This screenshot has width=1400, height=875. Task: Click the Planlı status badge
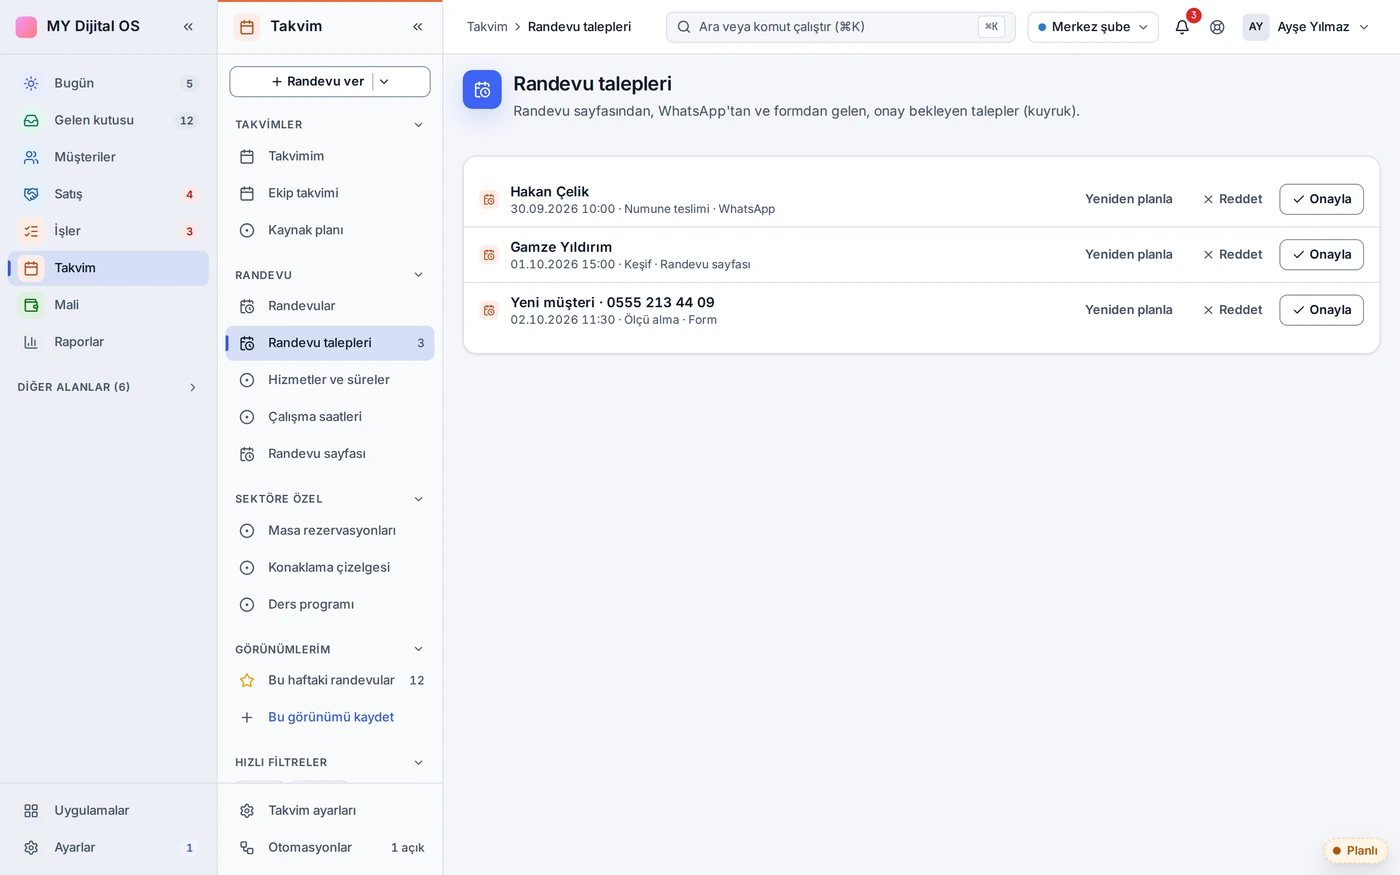1355,851
